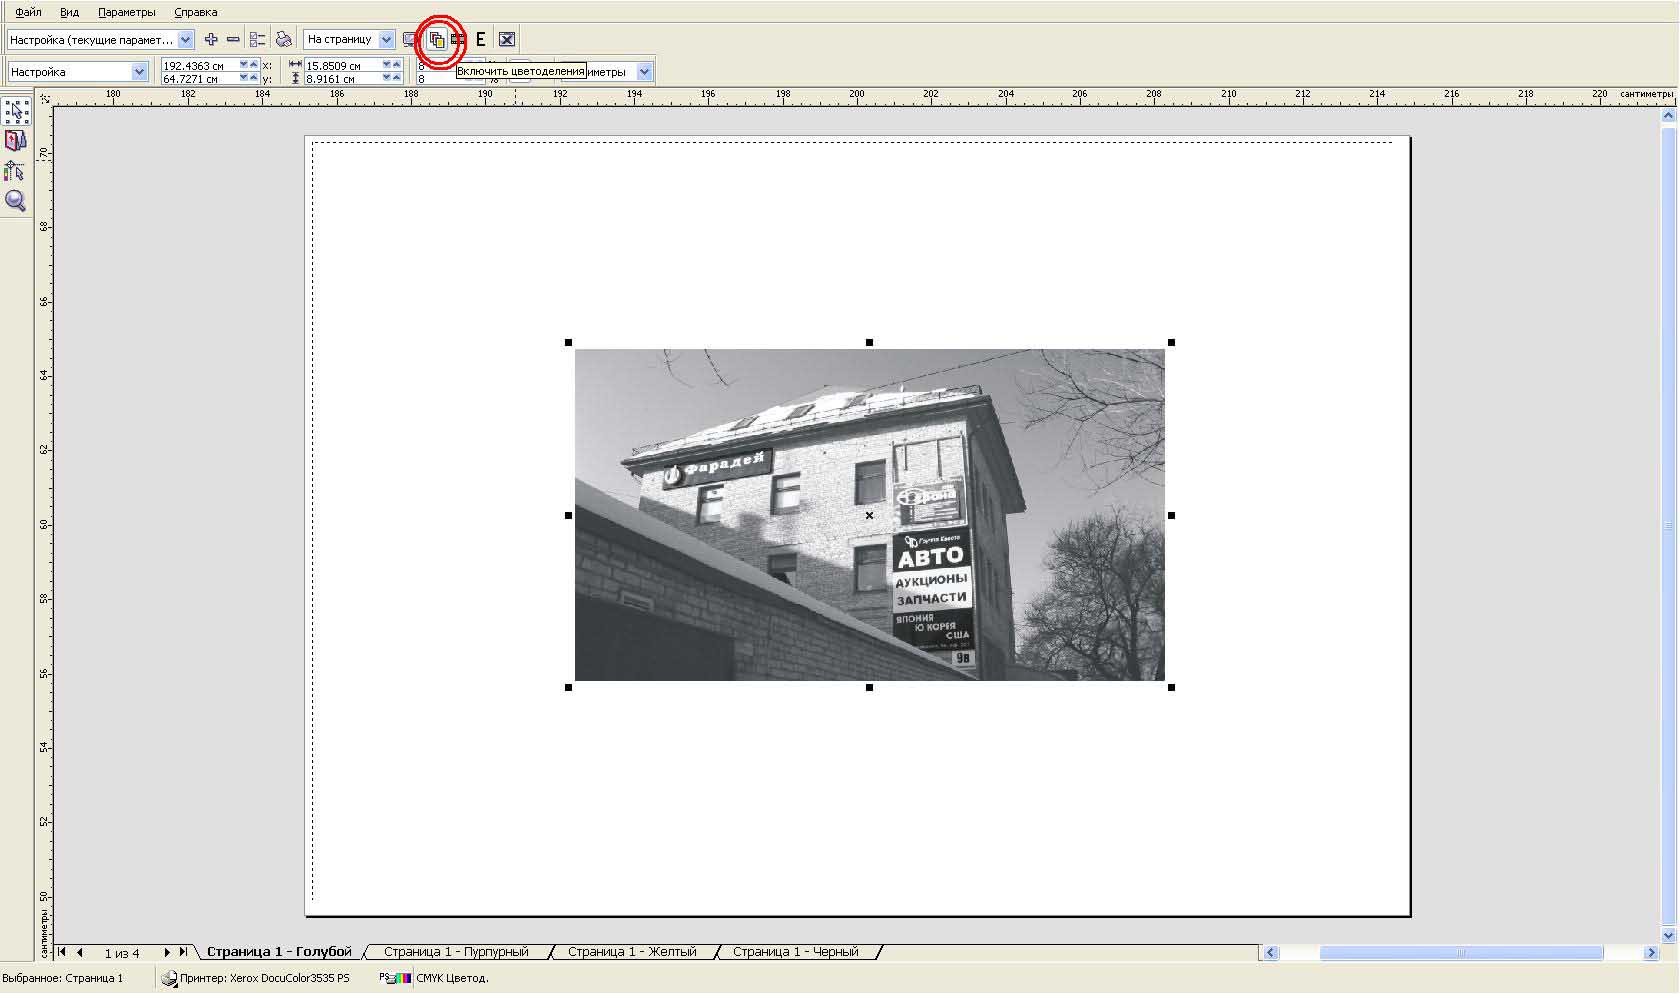Select the Marks Placement tool

tap(16, 171)
